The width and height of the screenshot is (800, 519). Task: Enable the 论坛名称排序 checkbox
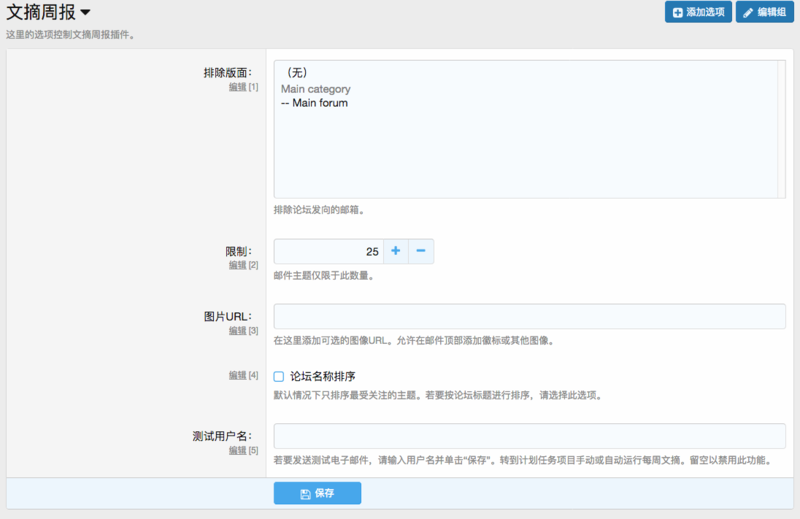point(279,377)
